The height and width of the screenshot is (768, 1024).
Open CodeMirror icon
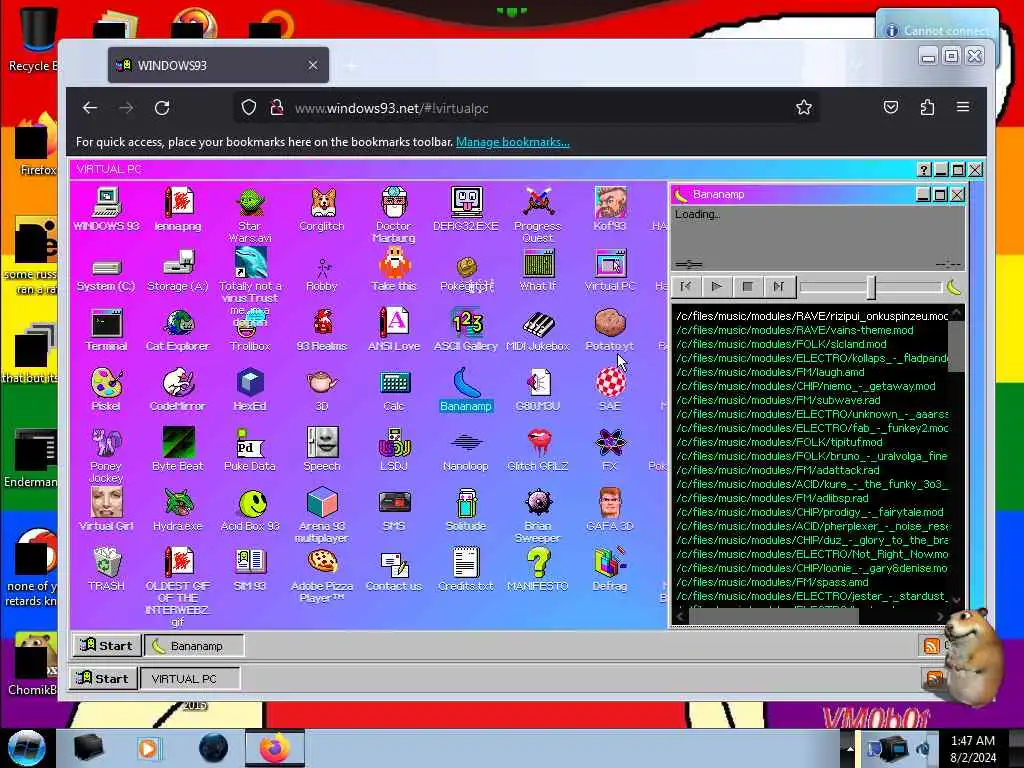click(x=178, y=390)
